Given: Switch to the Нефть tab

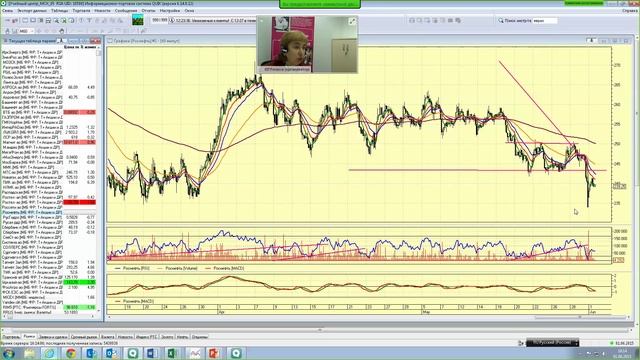Looking at the screenshot, I should click(182, 337).
